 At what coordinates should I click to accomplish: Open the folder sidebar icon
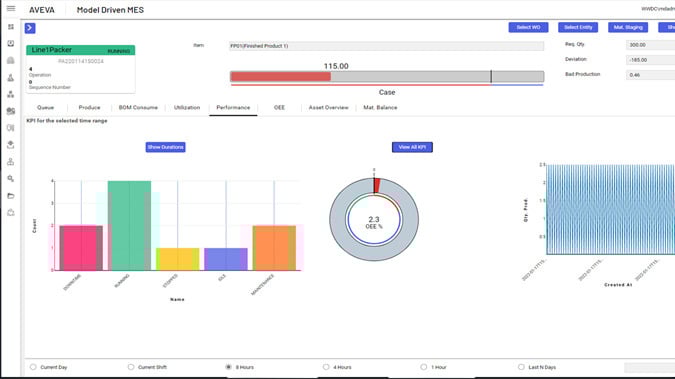pos(11,196)
